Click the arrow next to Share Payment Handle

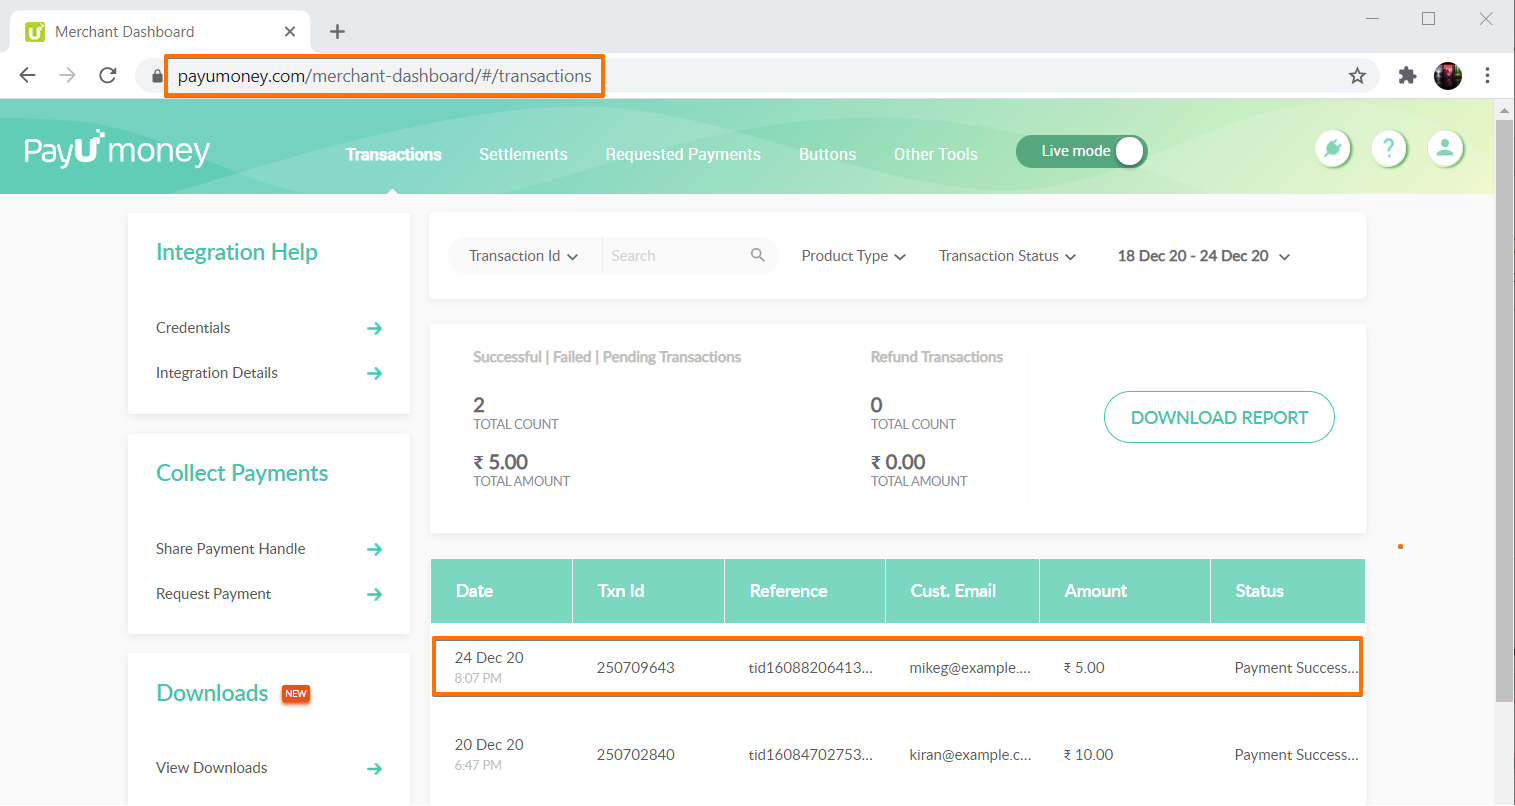(x=375, y=549)
